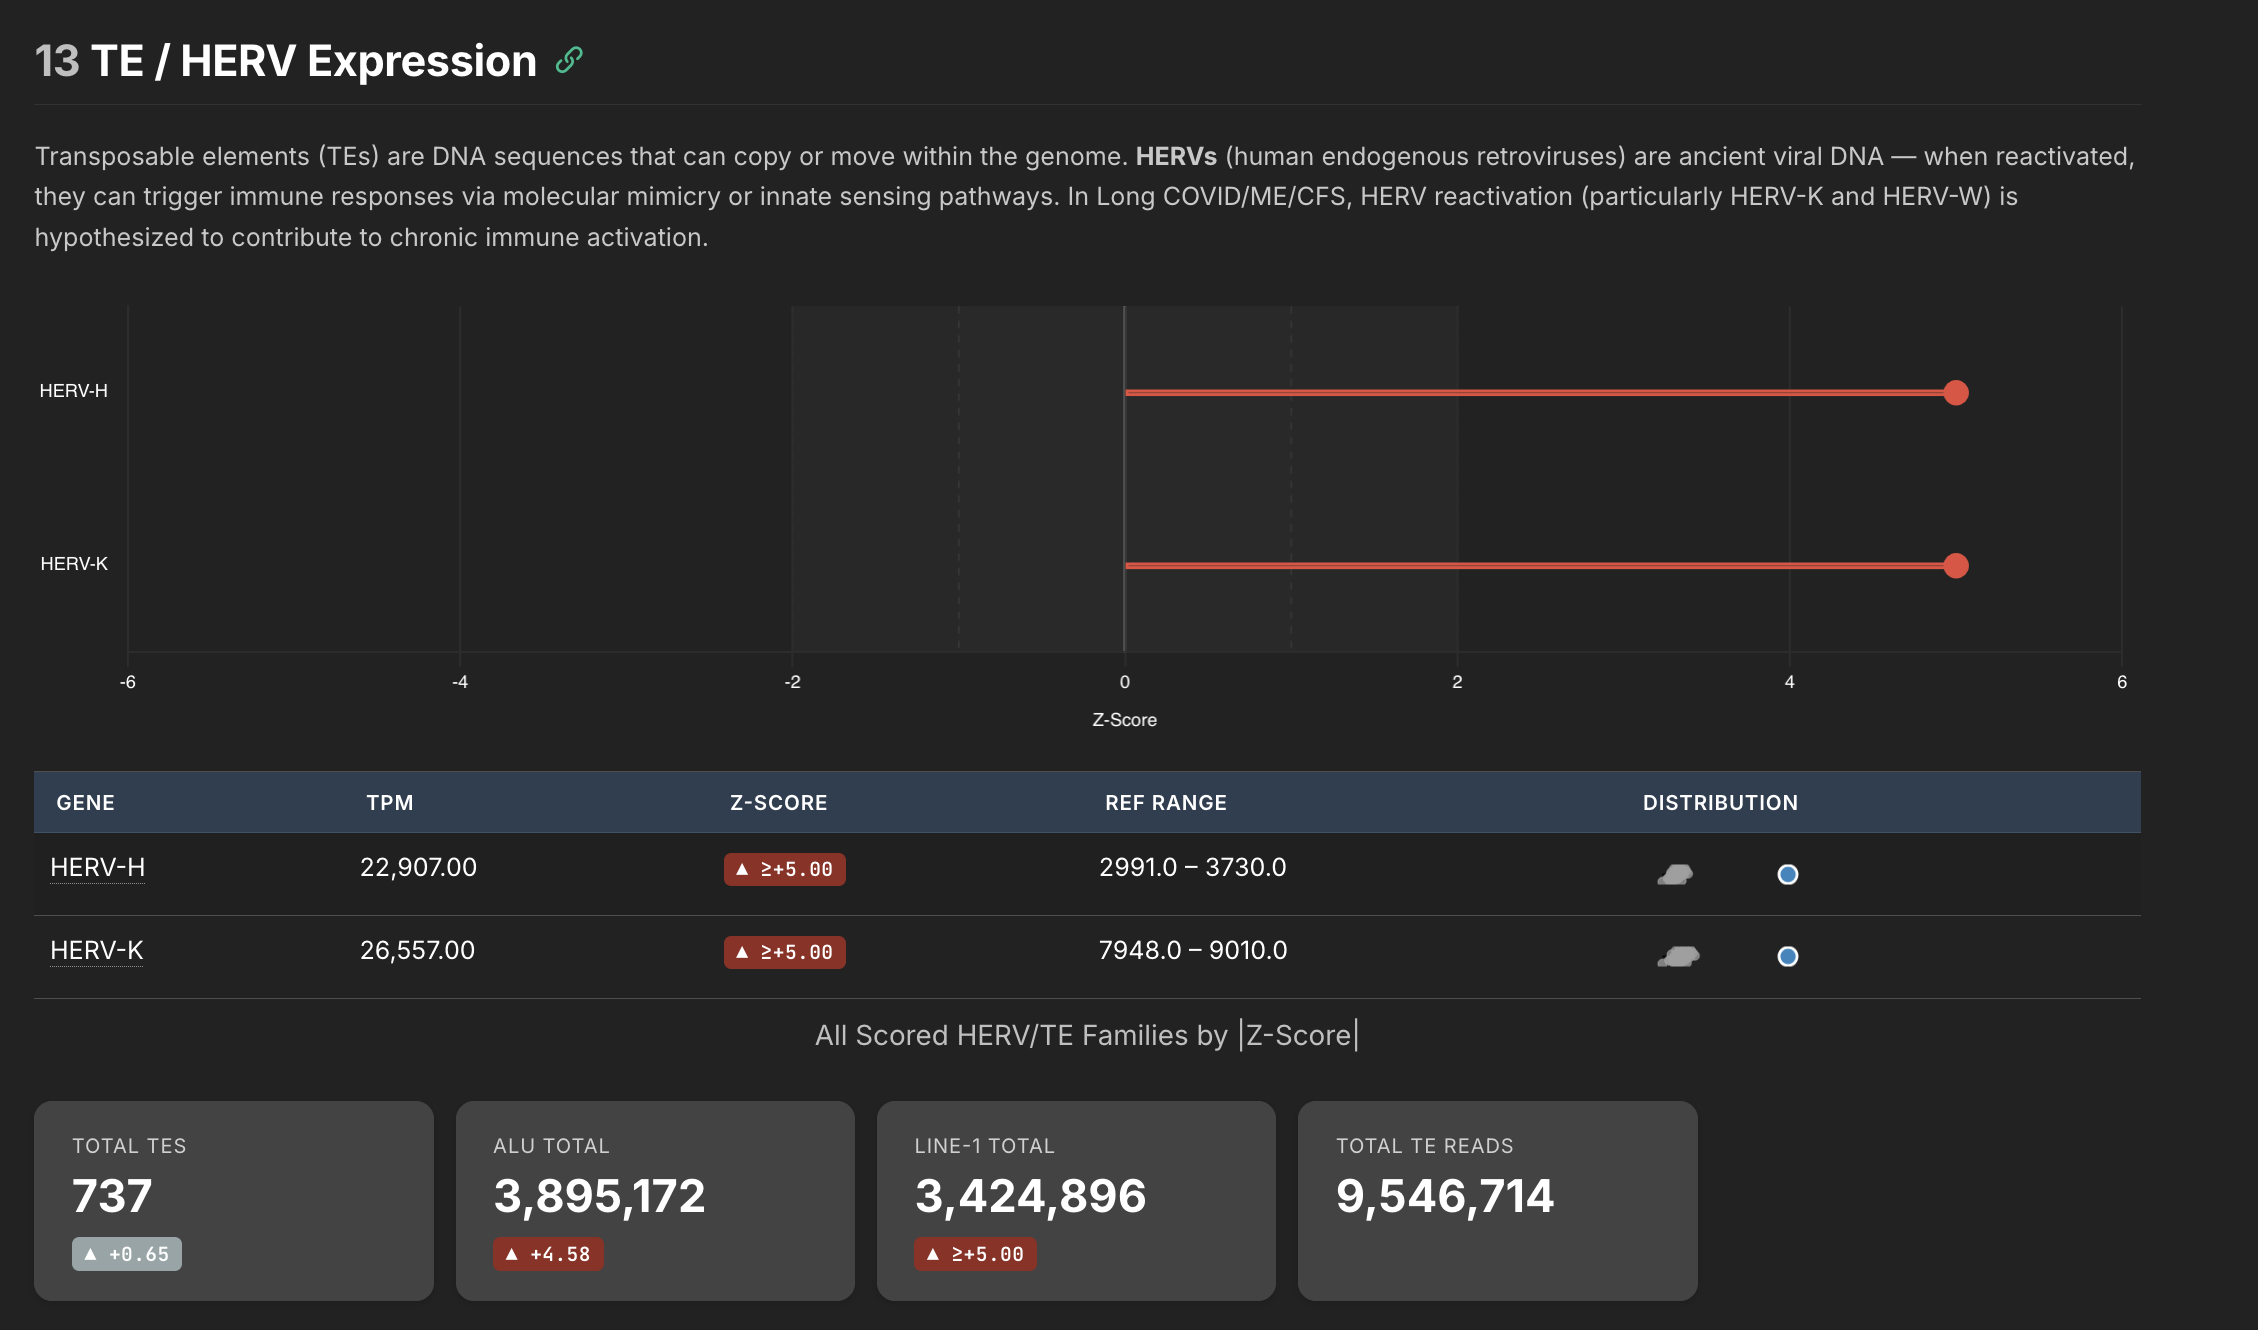Click the Alu Total +4.58 badge

pyautogui.click(x=548, y=1254)
